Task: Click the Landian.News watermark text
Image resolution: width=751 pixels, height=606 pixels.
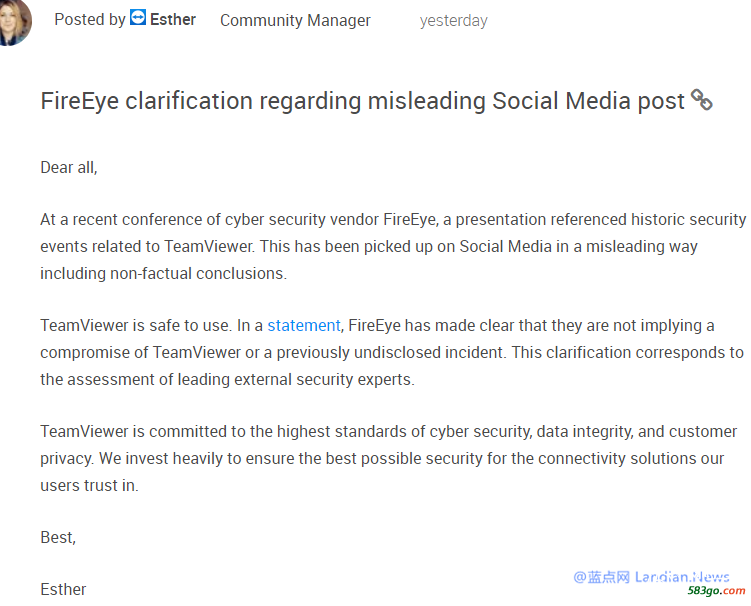Action: tap(651, 577)
